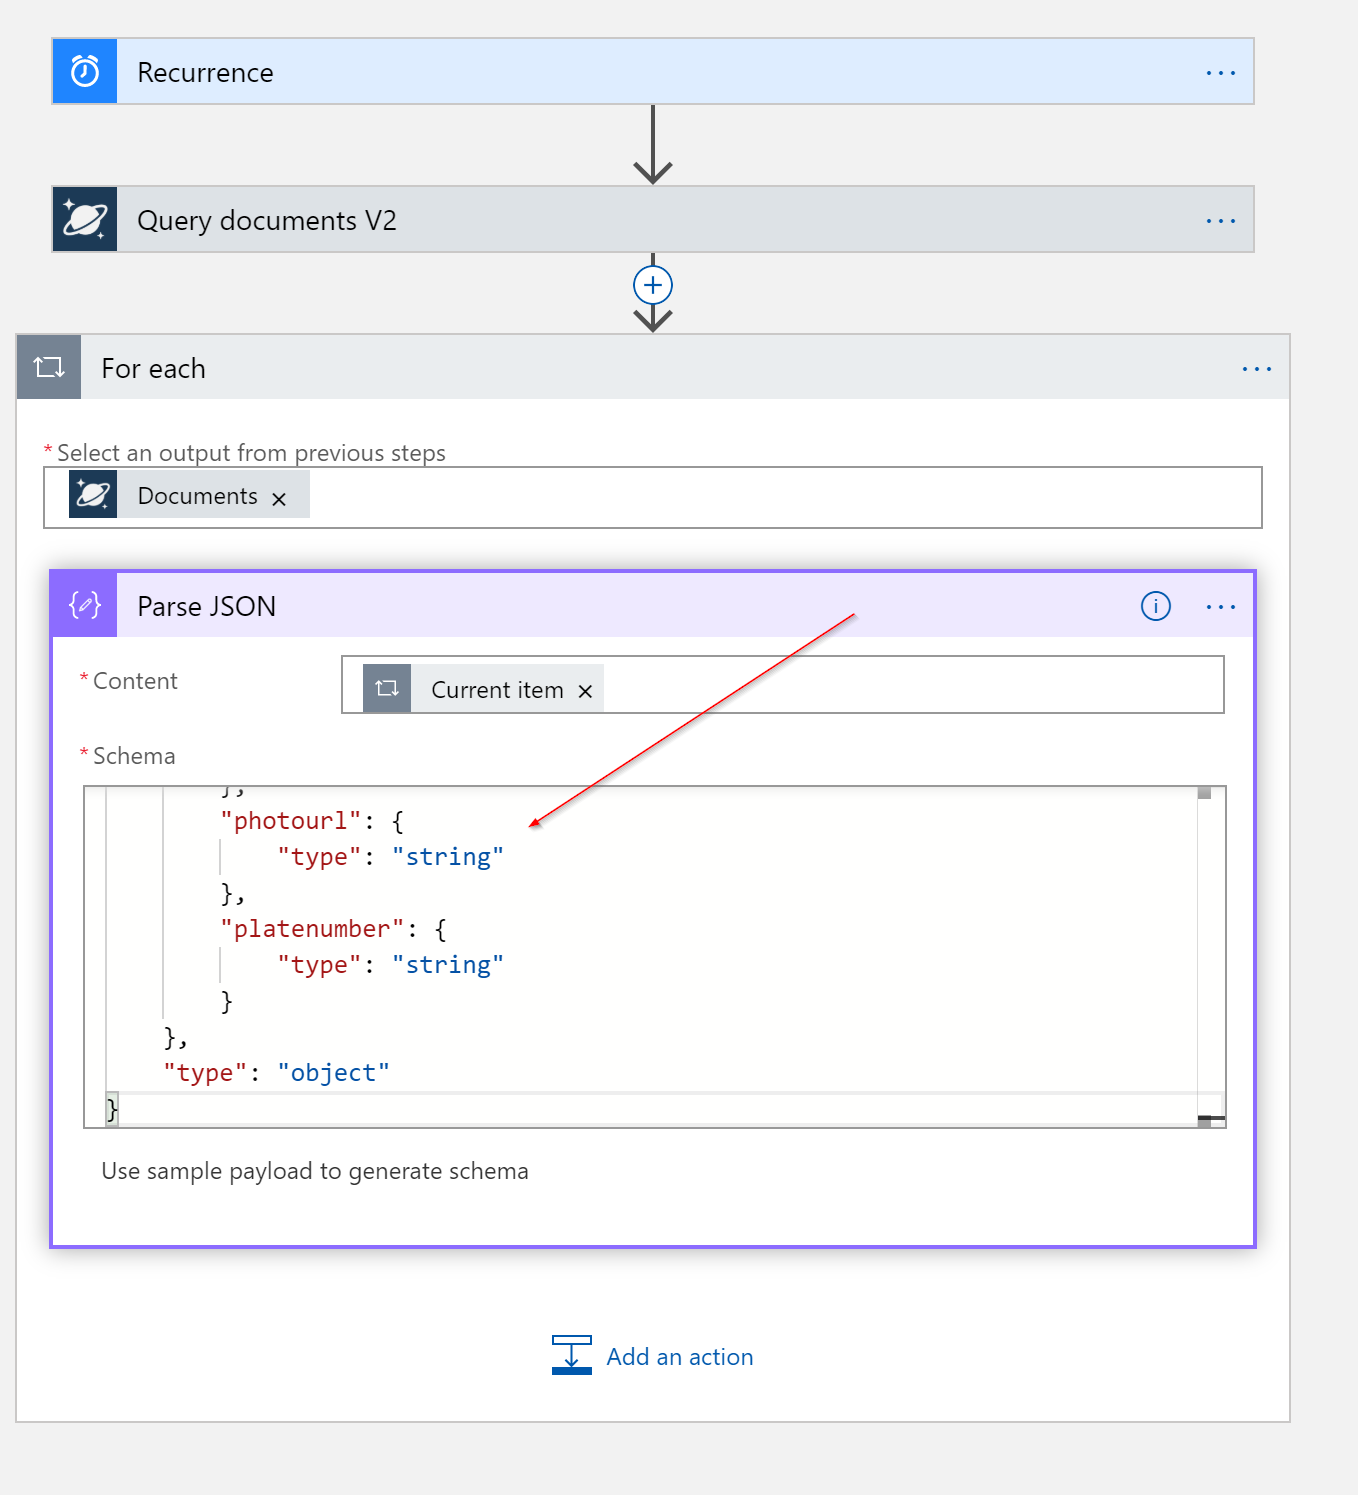Click the schema editor vertical scrollbar
The height and width of the screenshot is (1495, 1358).
tap(1205, 950)
